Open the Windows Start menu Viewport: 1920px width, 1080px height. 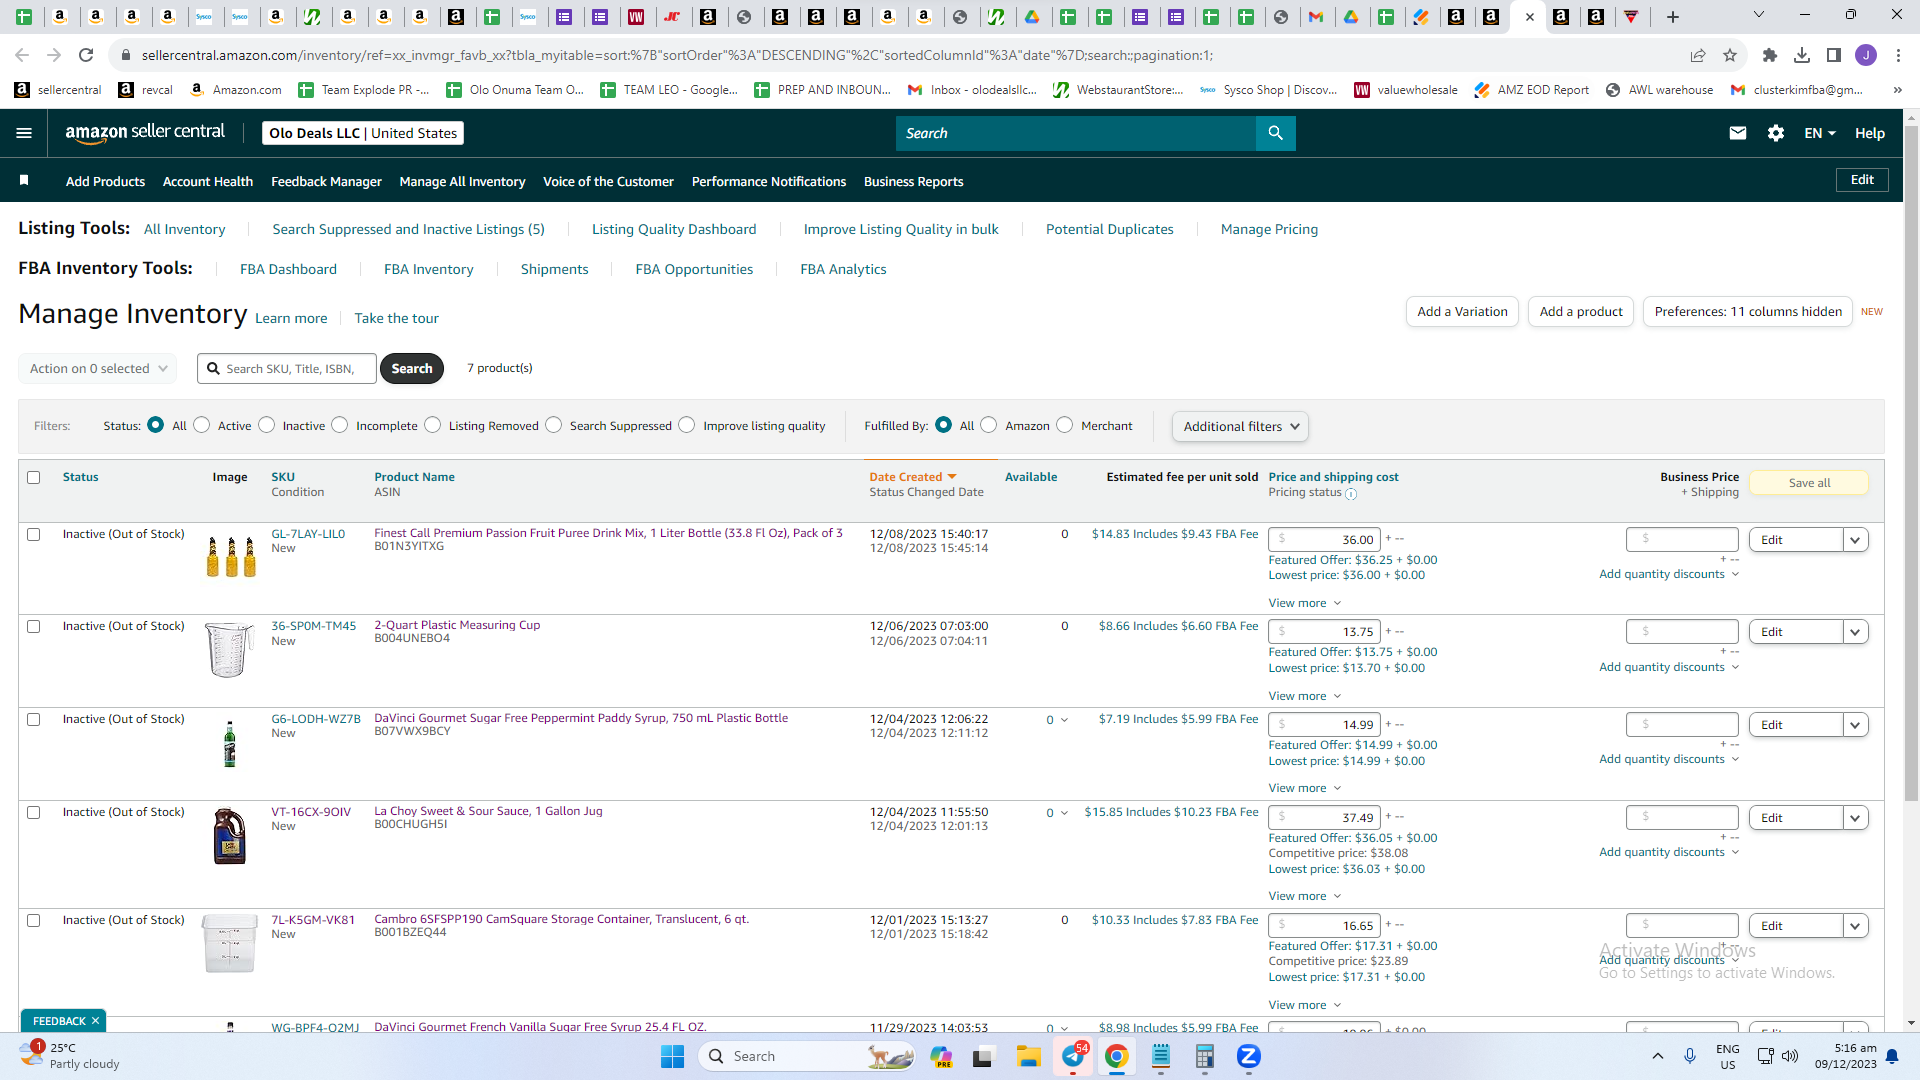point(673,1056)
